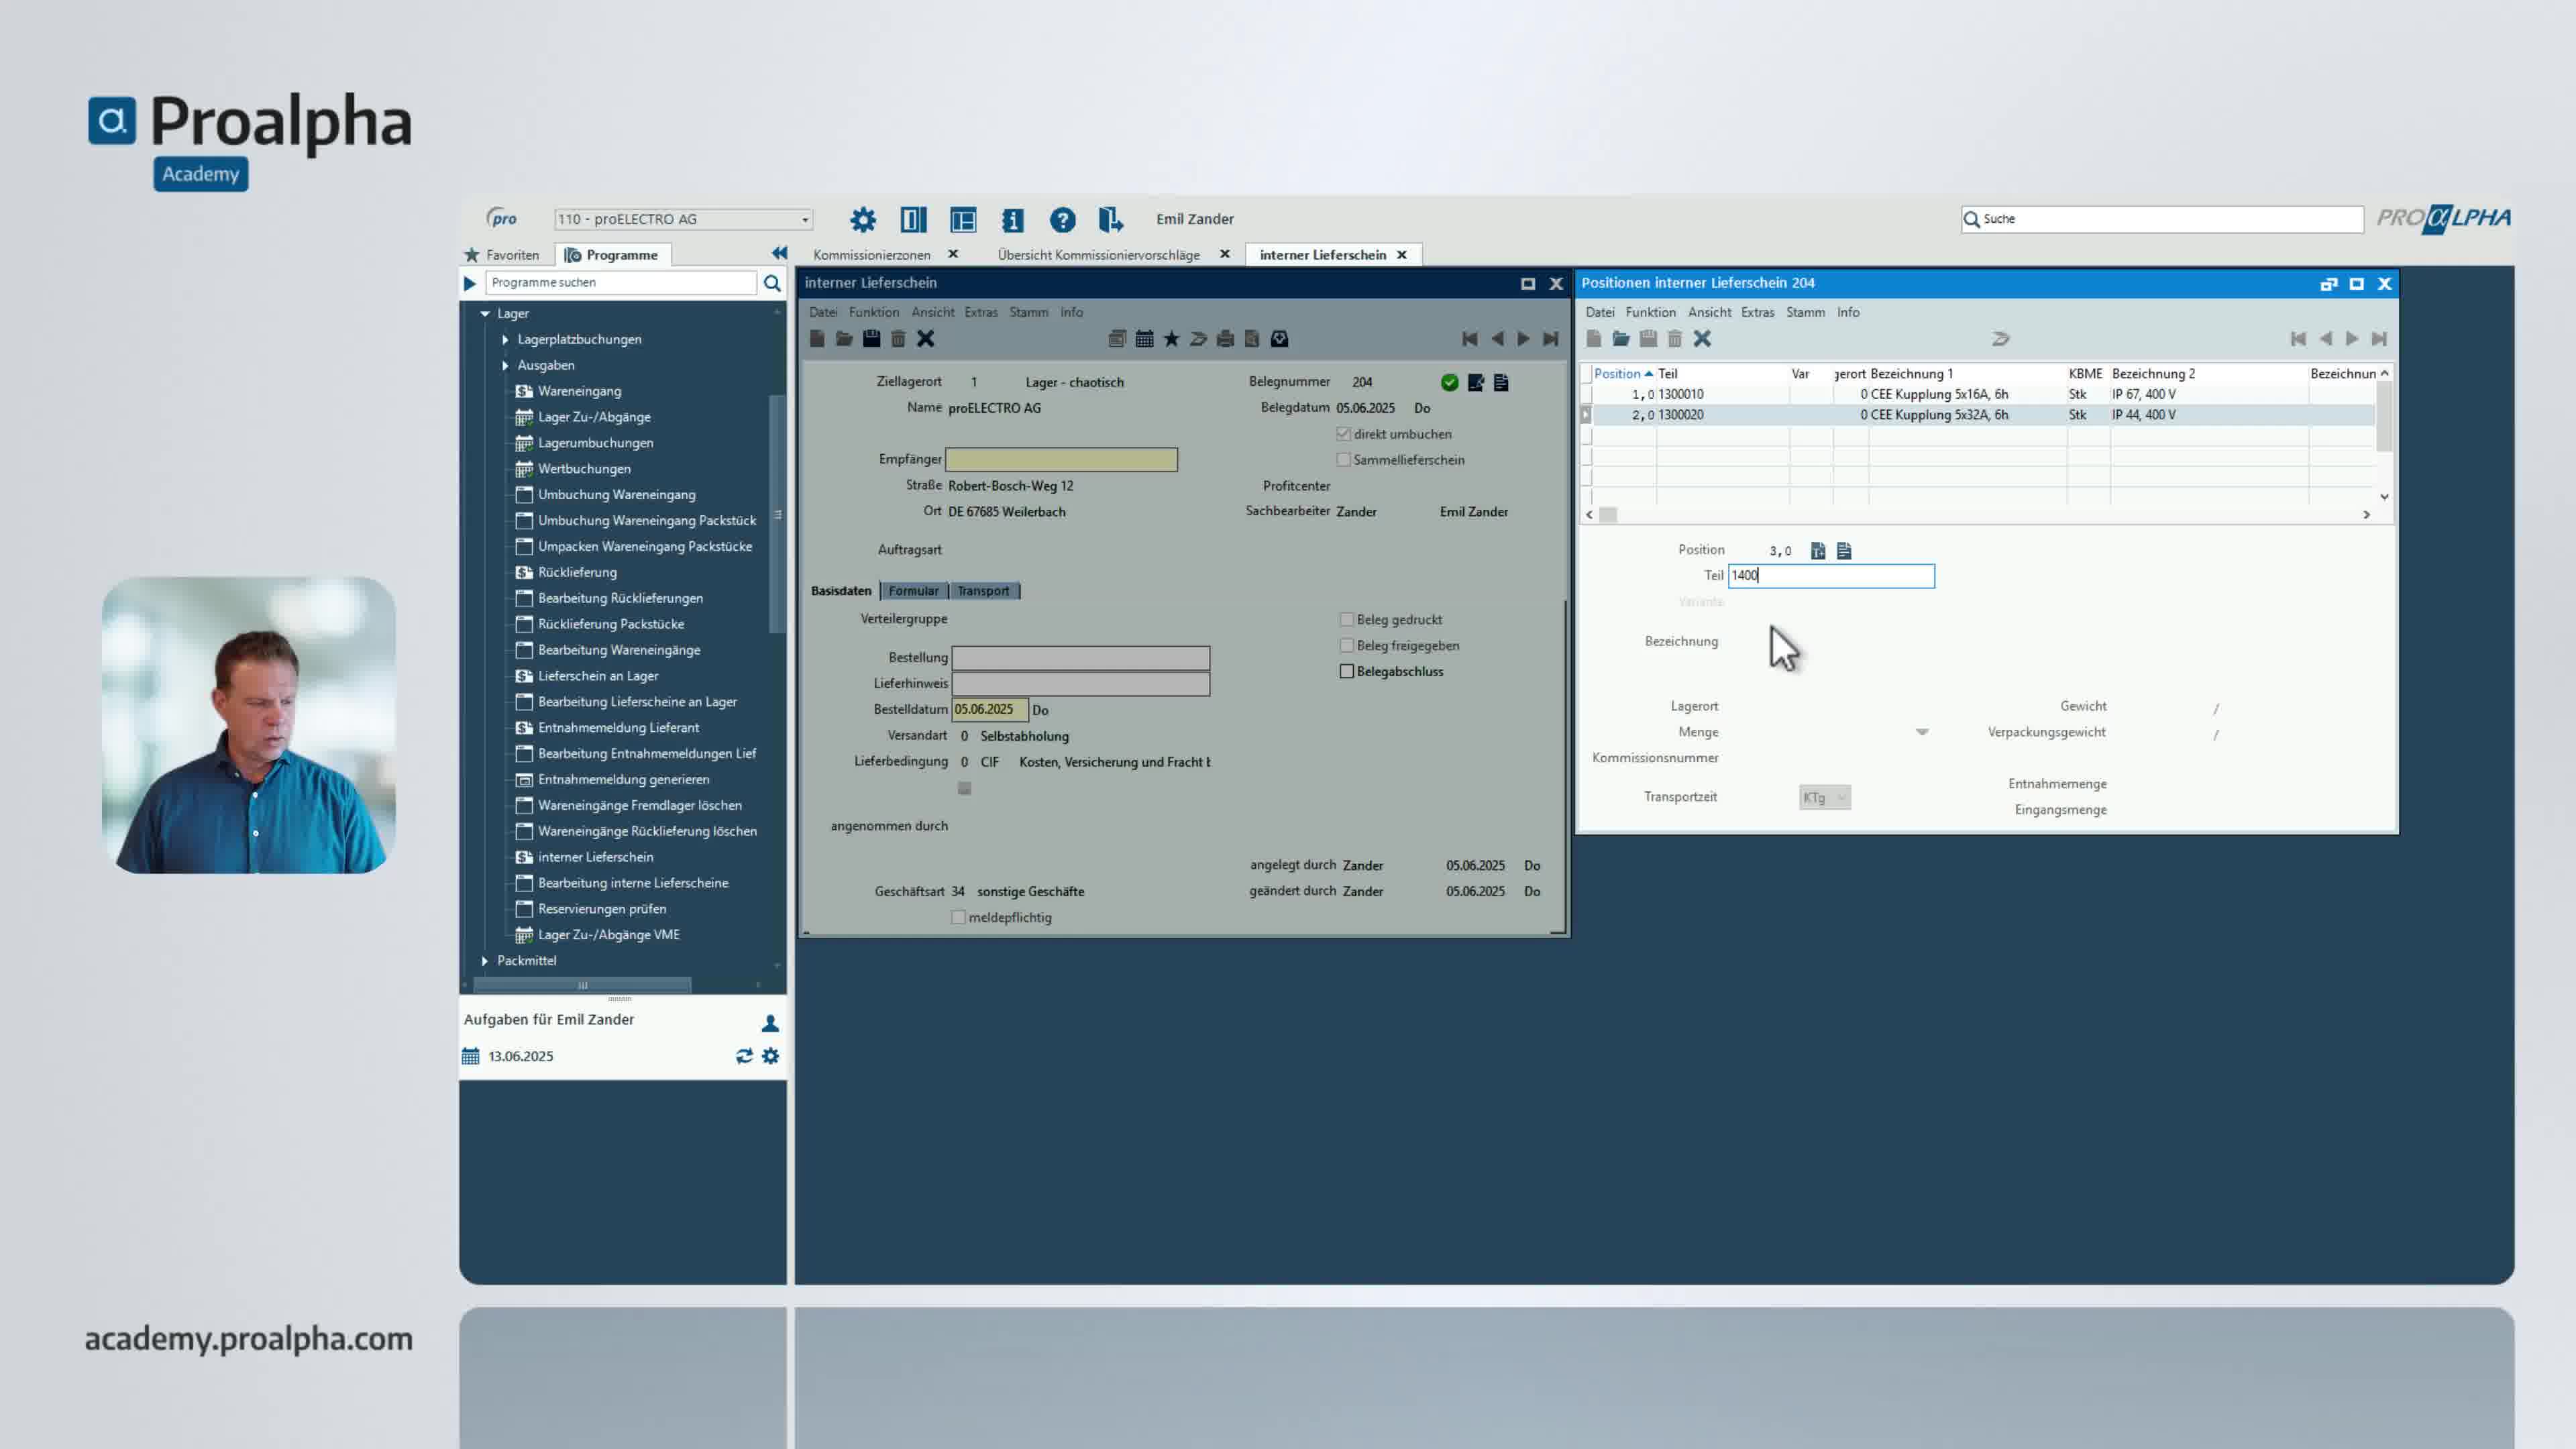The height and width of the screenshot is (1449, 2576).
Task: Open the help question mark icon
Action: [1062, 219]
